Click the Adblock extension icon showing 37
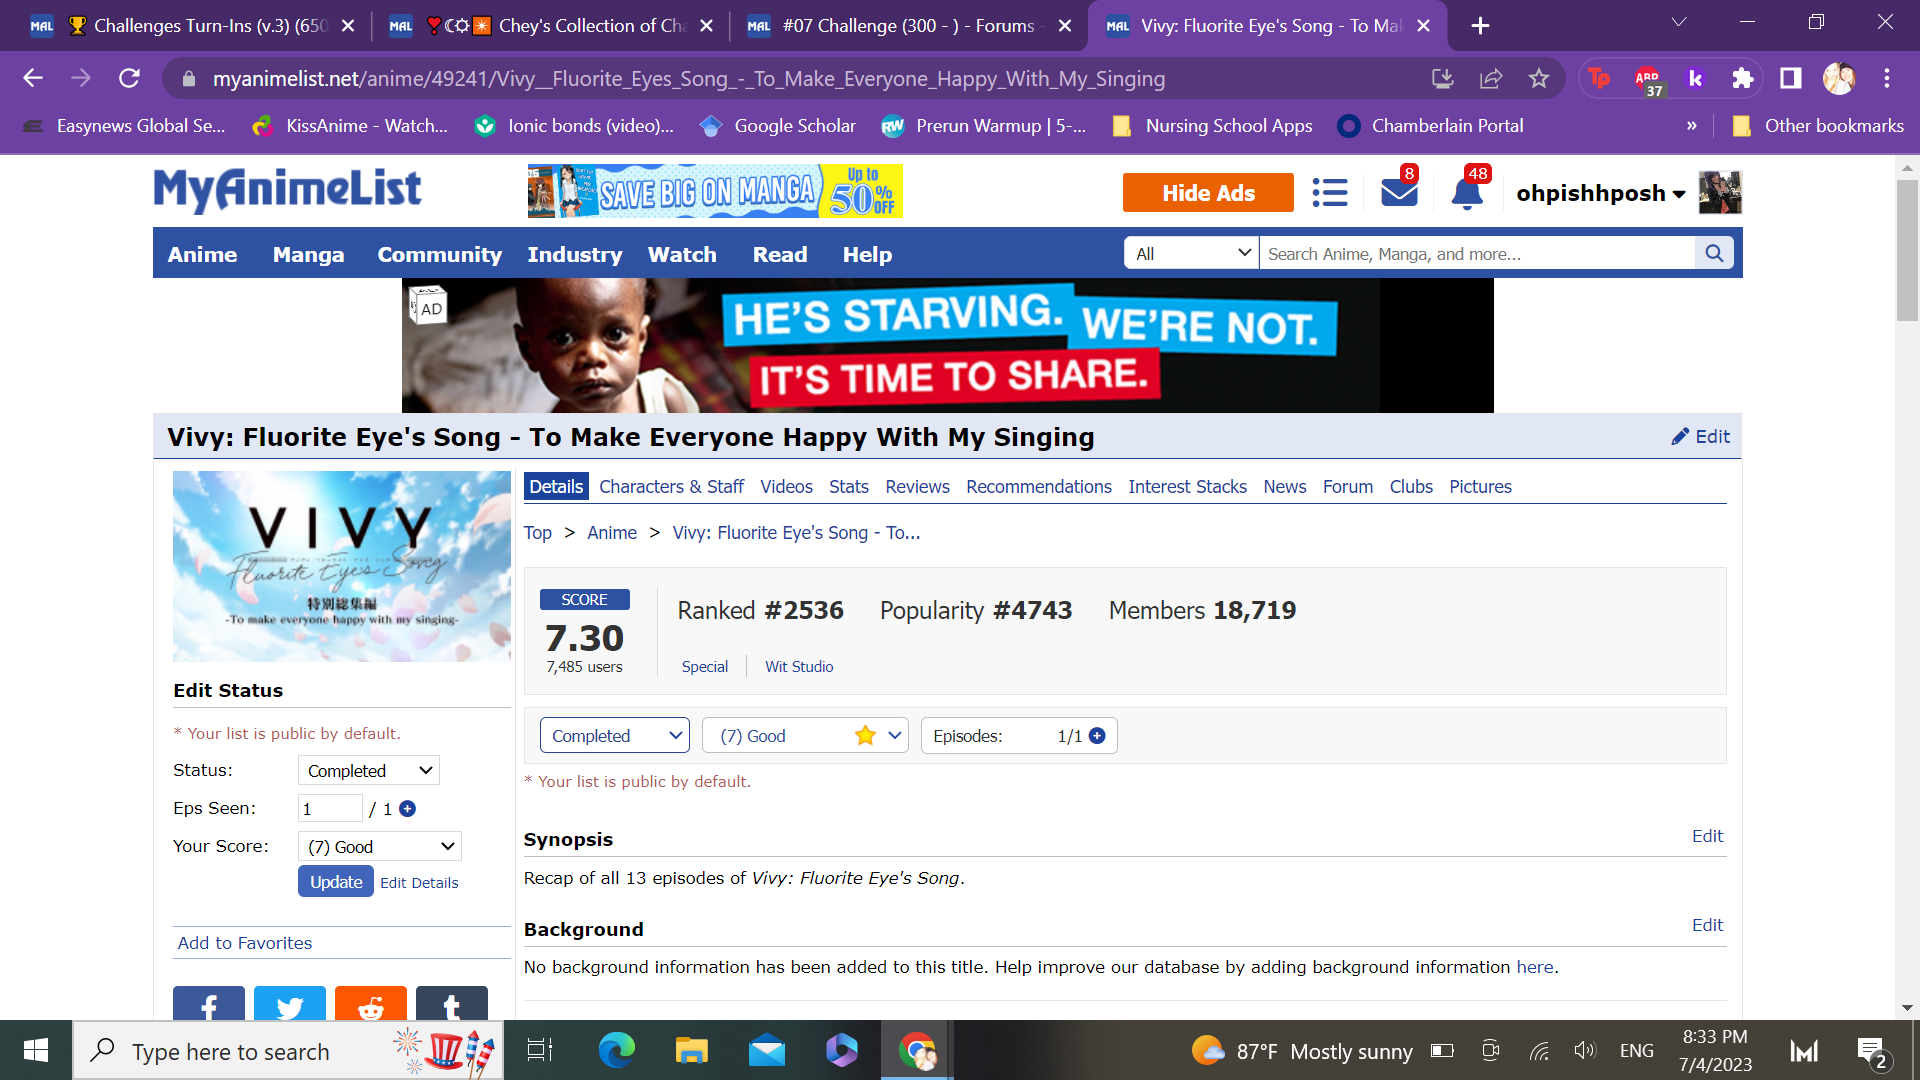1920x1080 pixels. click(1648, 79)
